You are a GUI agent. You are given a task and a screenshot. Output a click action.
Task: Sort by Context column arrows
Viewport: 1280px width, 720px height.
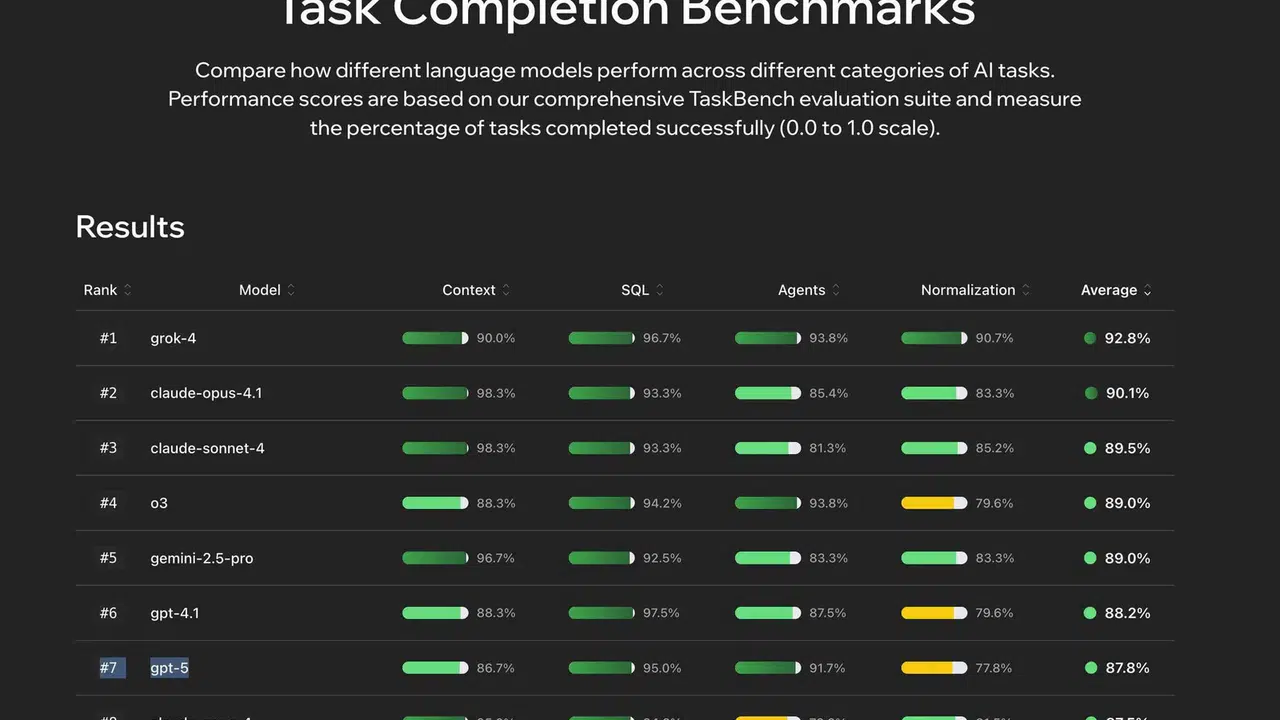(x=506, y=290)
